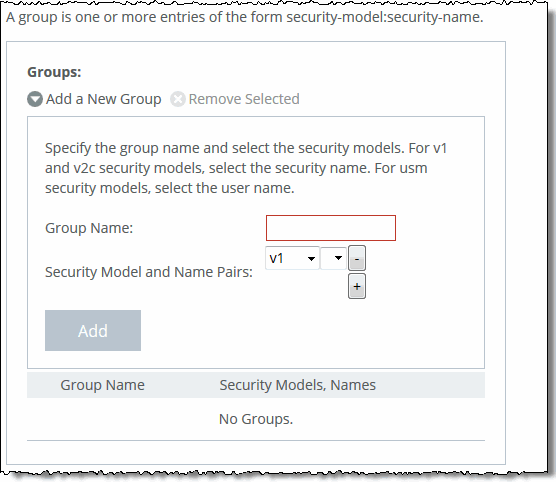Click the arrow on the v1 dropdown

(x=311, y=259)
